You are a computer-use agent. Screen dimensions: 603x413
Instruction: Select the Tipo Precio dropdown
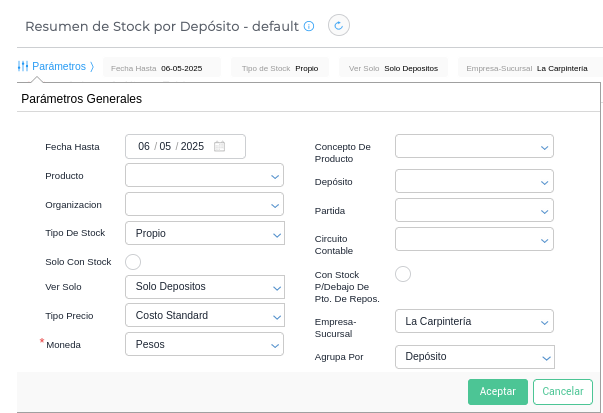click(204, 315)
